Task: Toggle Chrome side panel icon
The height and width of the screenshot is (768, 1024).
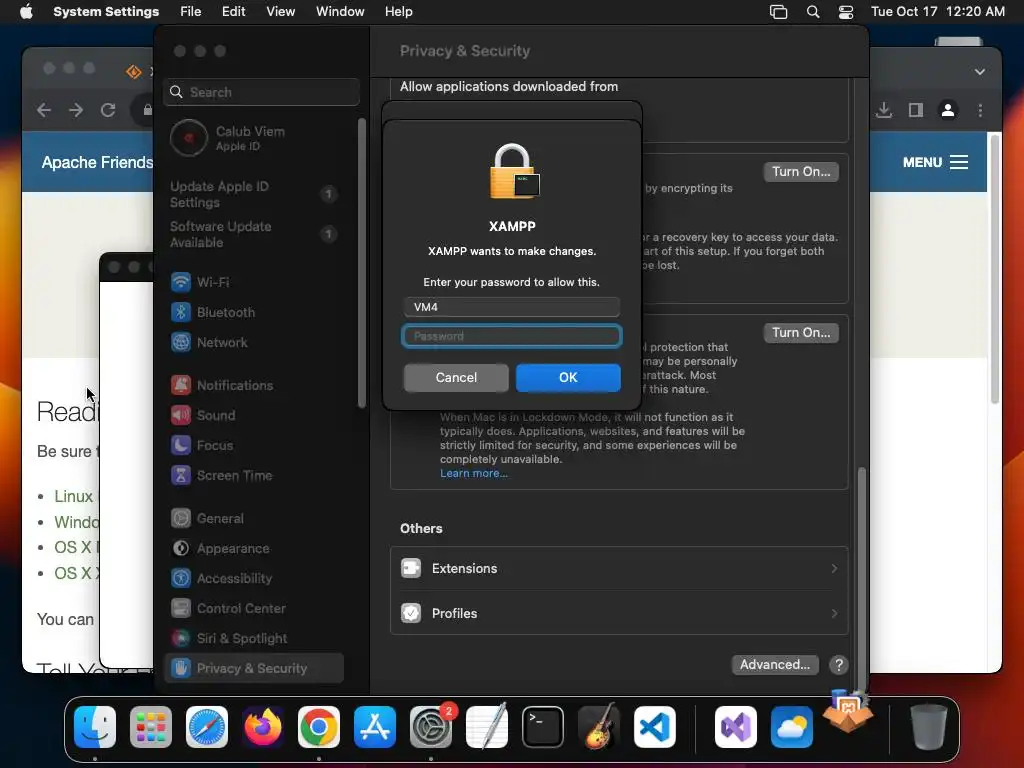Action: pyautogui.click(x=916, y=110)
